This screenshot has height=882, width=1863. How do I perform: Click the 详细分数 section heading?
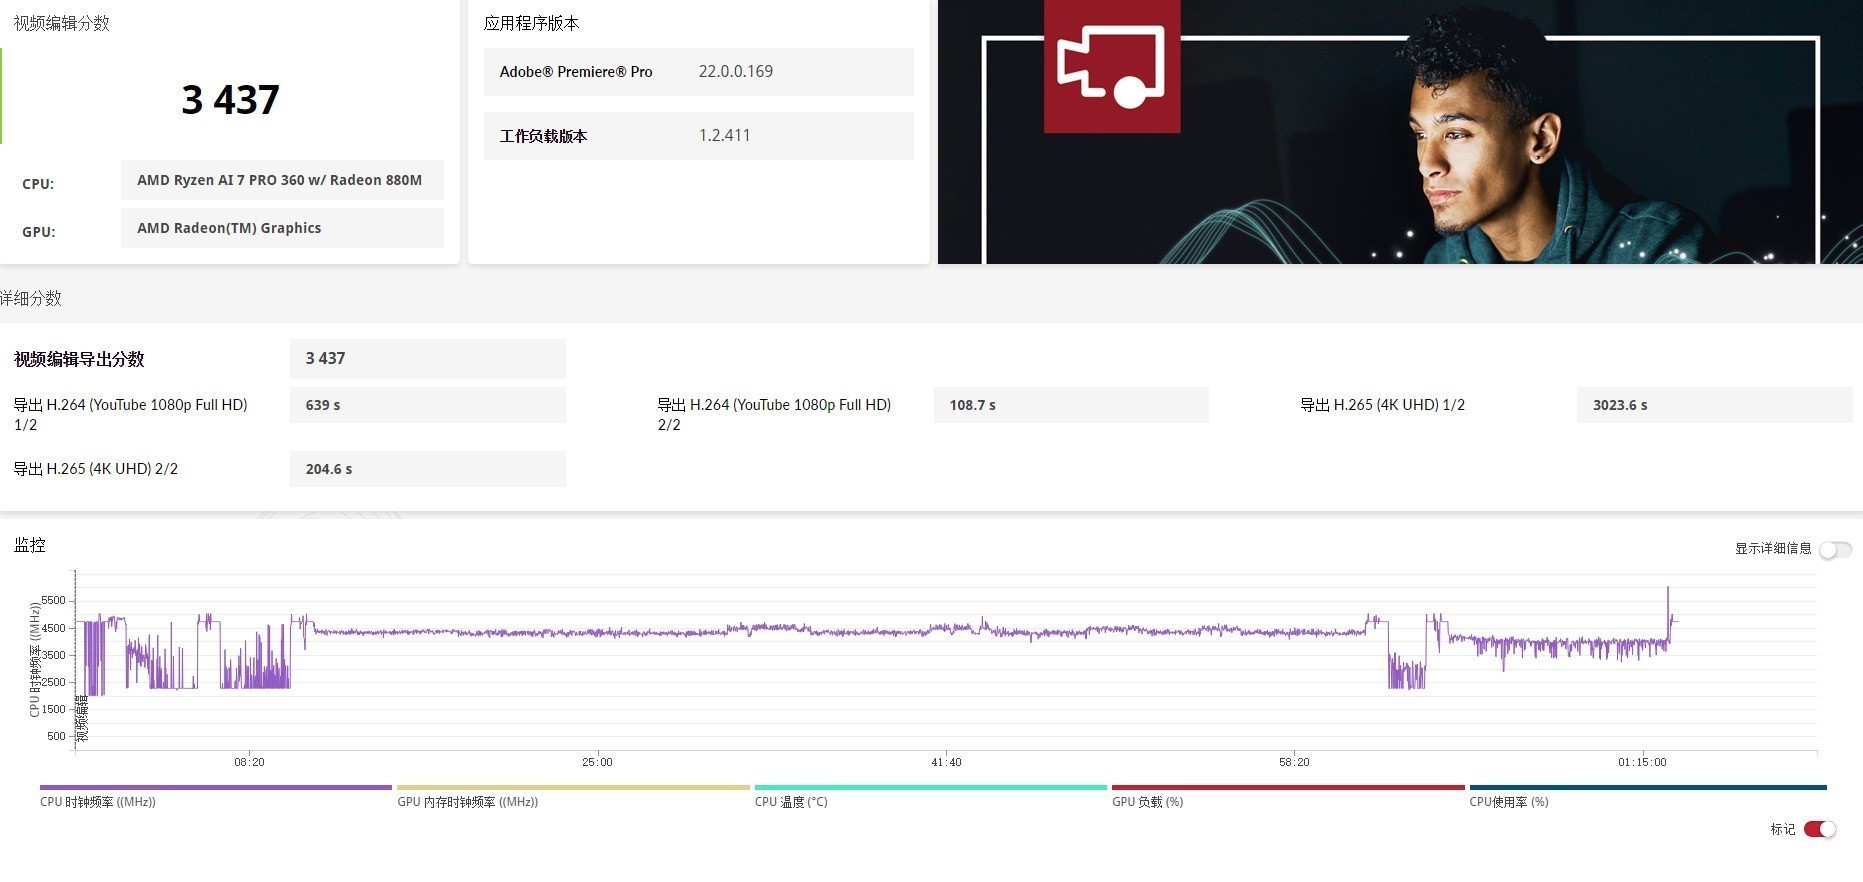[x=31, y=298]
